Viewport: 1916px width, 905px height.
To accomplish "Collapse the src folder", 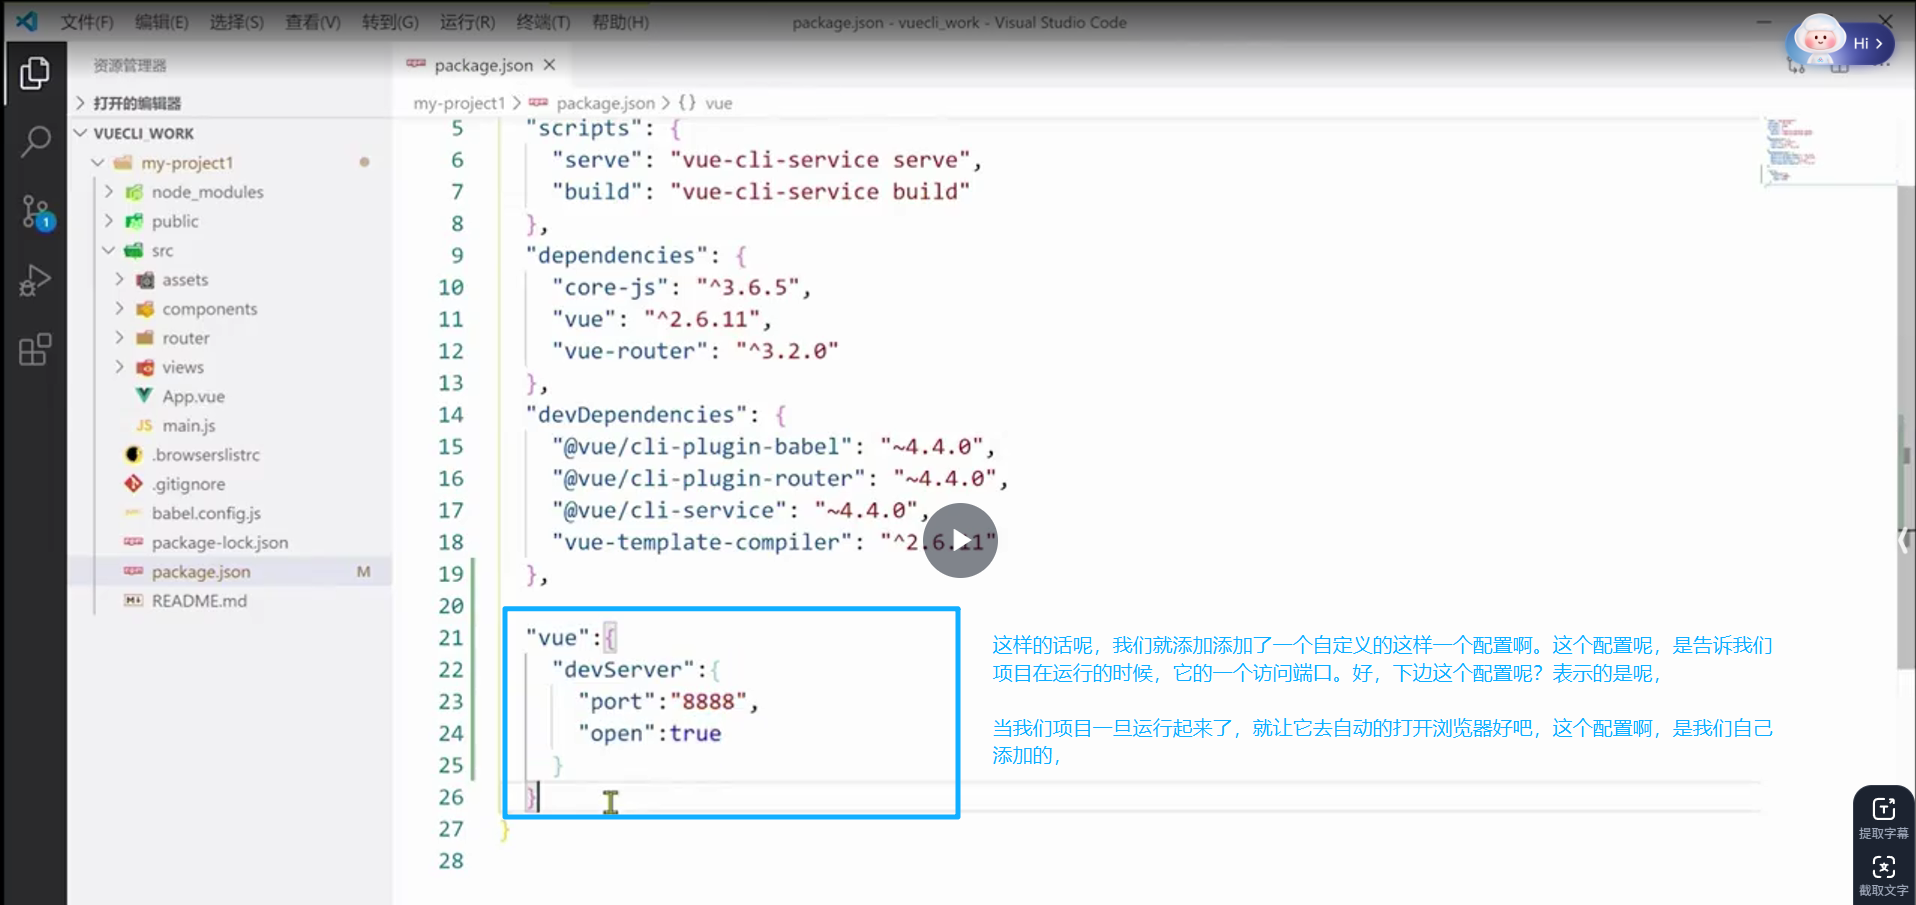I will (x=162, y=250).
